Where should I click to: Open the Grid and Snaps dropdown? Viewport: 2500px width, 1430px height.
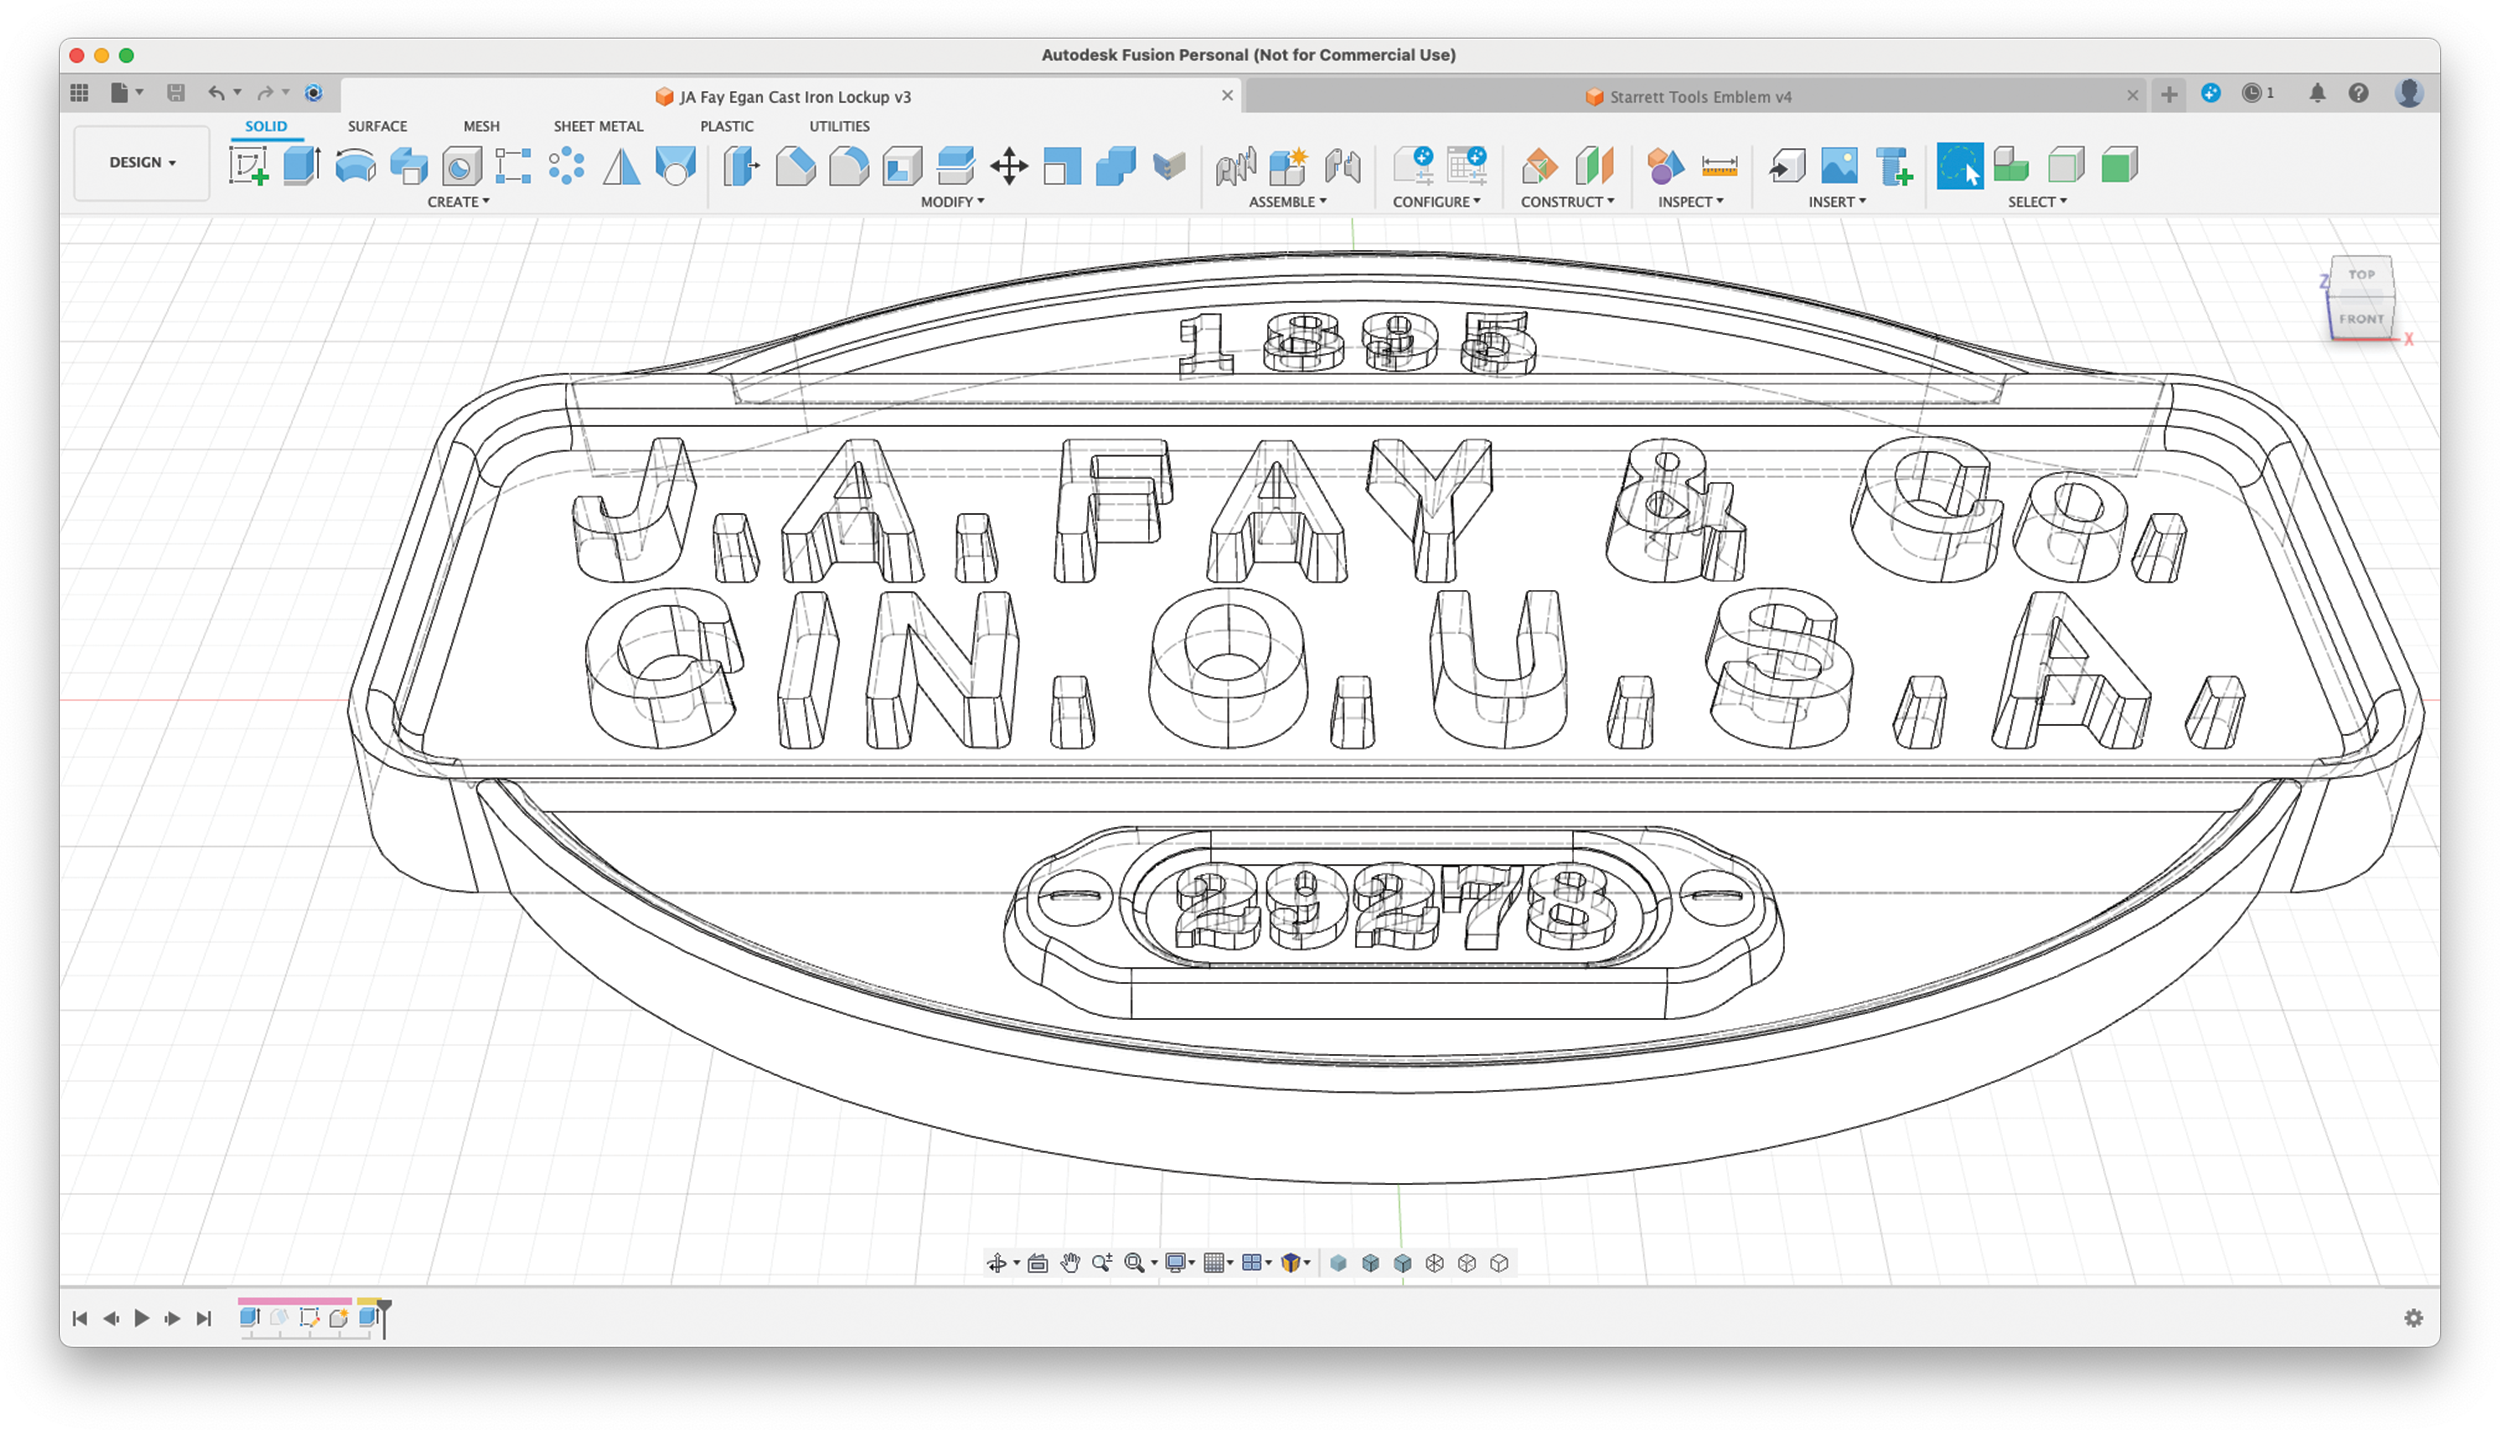1217,1263
